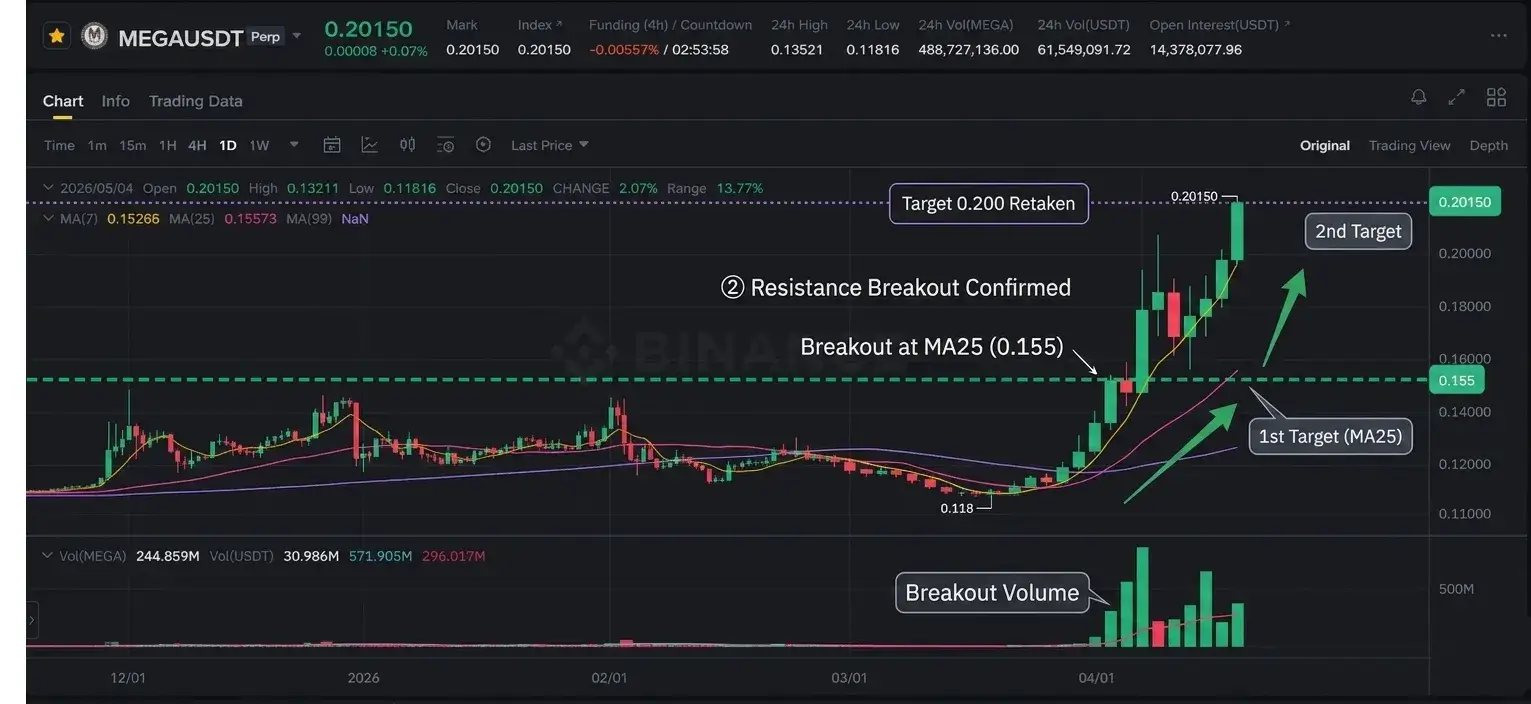This screenshot has width=1531, height=704.
Task: Open the Open Interest(USDT) details link
Action: coord(1220,24)
